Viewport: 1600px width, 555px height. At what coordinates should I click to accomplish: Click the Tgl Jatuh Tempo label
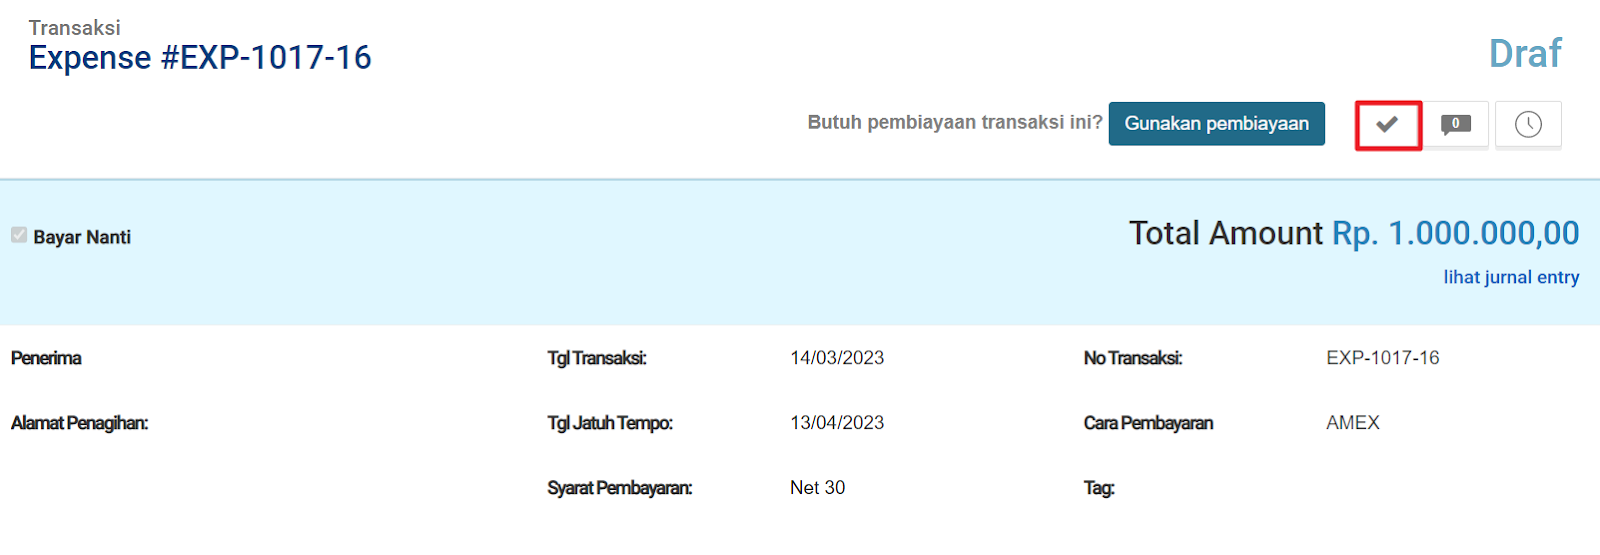click(610, 423)
